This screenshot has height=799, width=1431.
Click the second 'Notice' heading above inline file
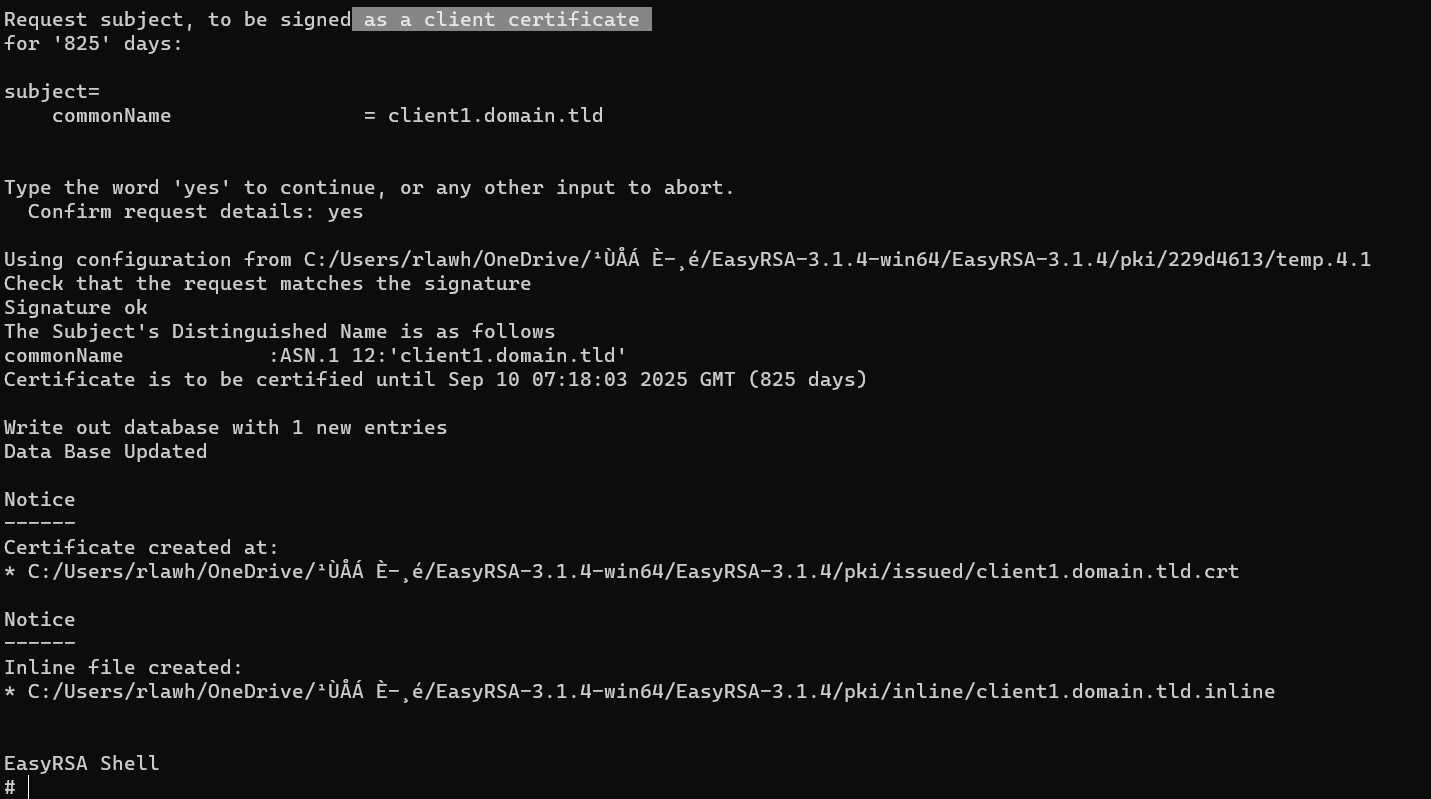point(39,619)
